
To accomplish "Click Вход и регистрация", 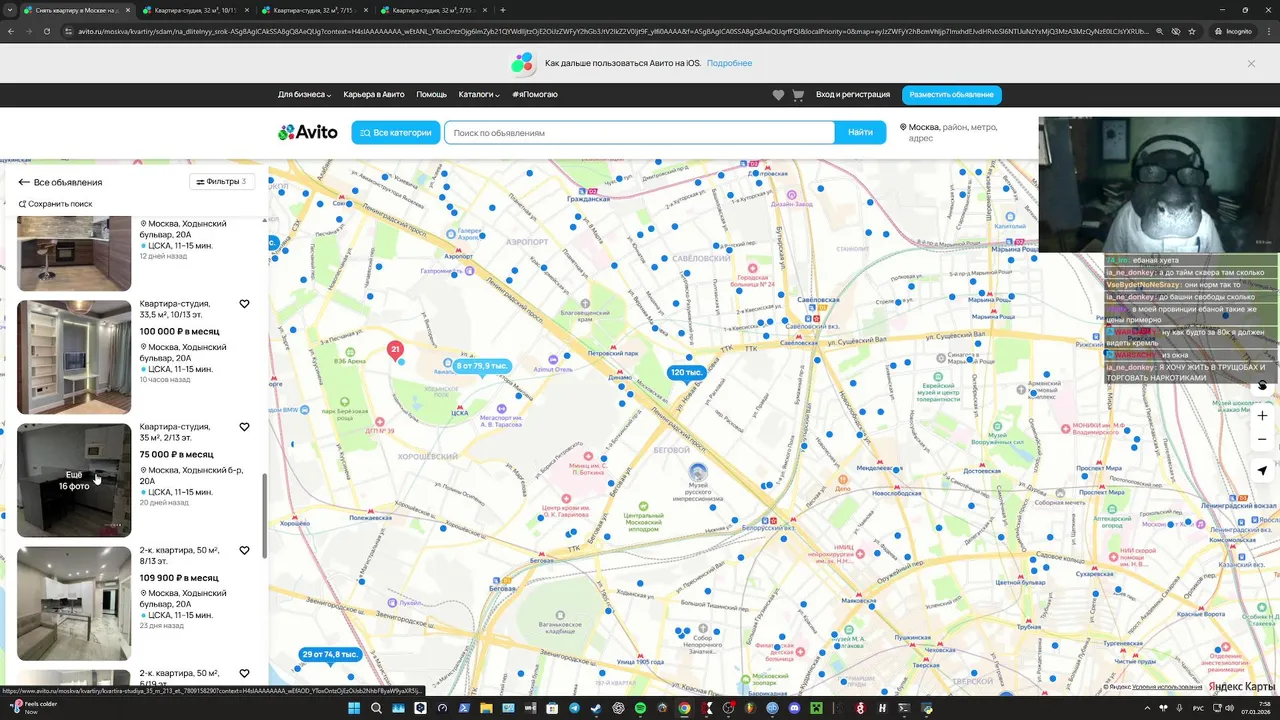I will [x=853, y=95].
